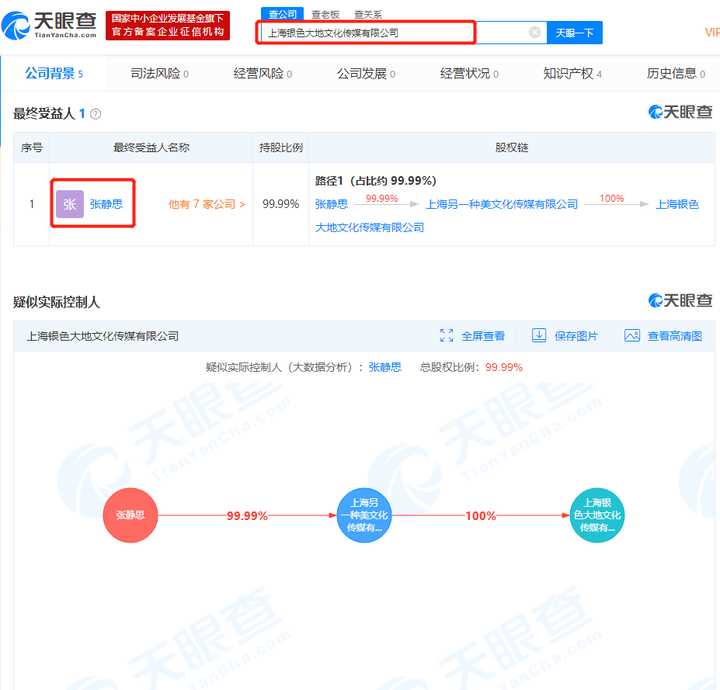Click the 路径1 (占比约 99.99%) heading
Image resolution: width=720 pixels, height=690 pixels.
(376, 181)
